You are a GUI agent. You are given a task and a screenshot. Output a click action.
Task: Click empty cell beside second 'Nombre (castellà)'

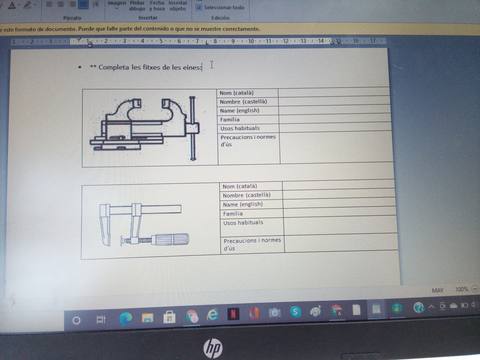click(x=339, y=194)
